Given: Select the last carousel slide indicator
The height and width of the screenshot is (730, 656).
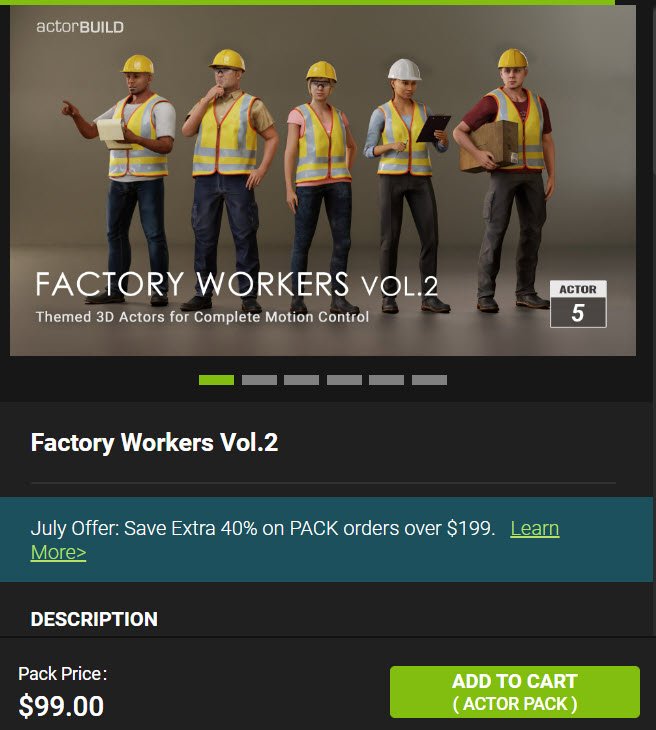Looking at the screenshot, I should click(x=429, y=380).
